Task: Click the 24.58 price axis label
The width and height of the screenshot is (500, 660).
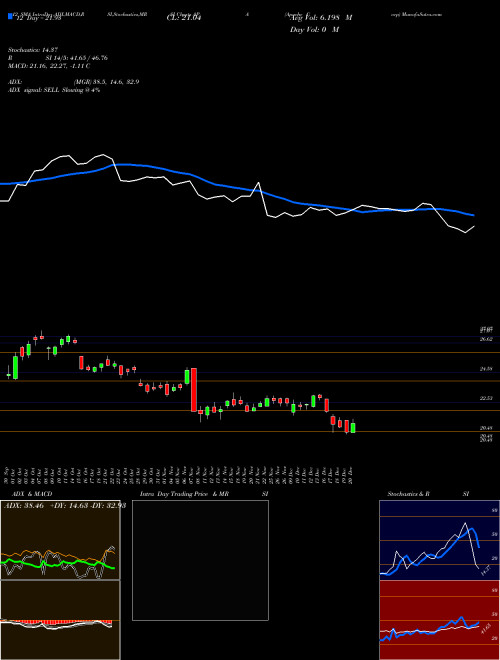Action: pos(486,369)
